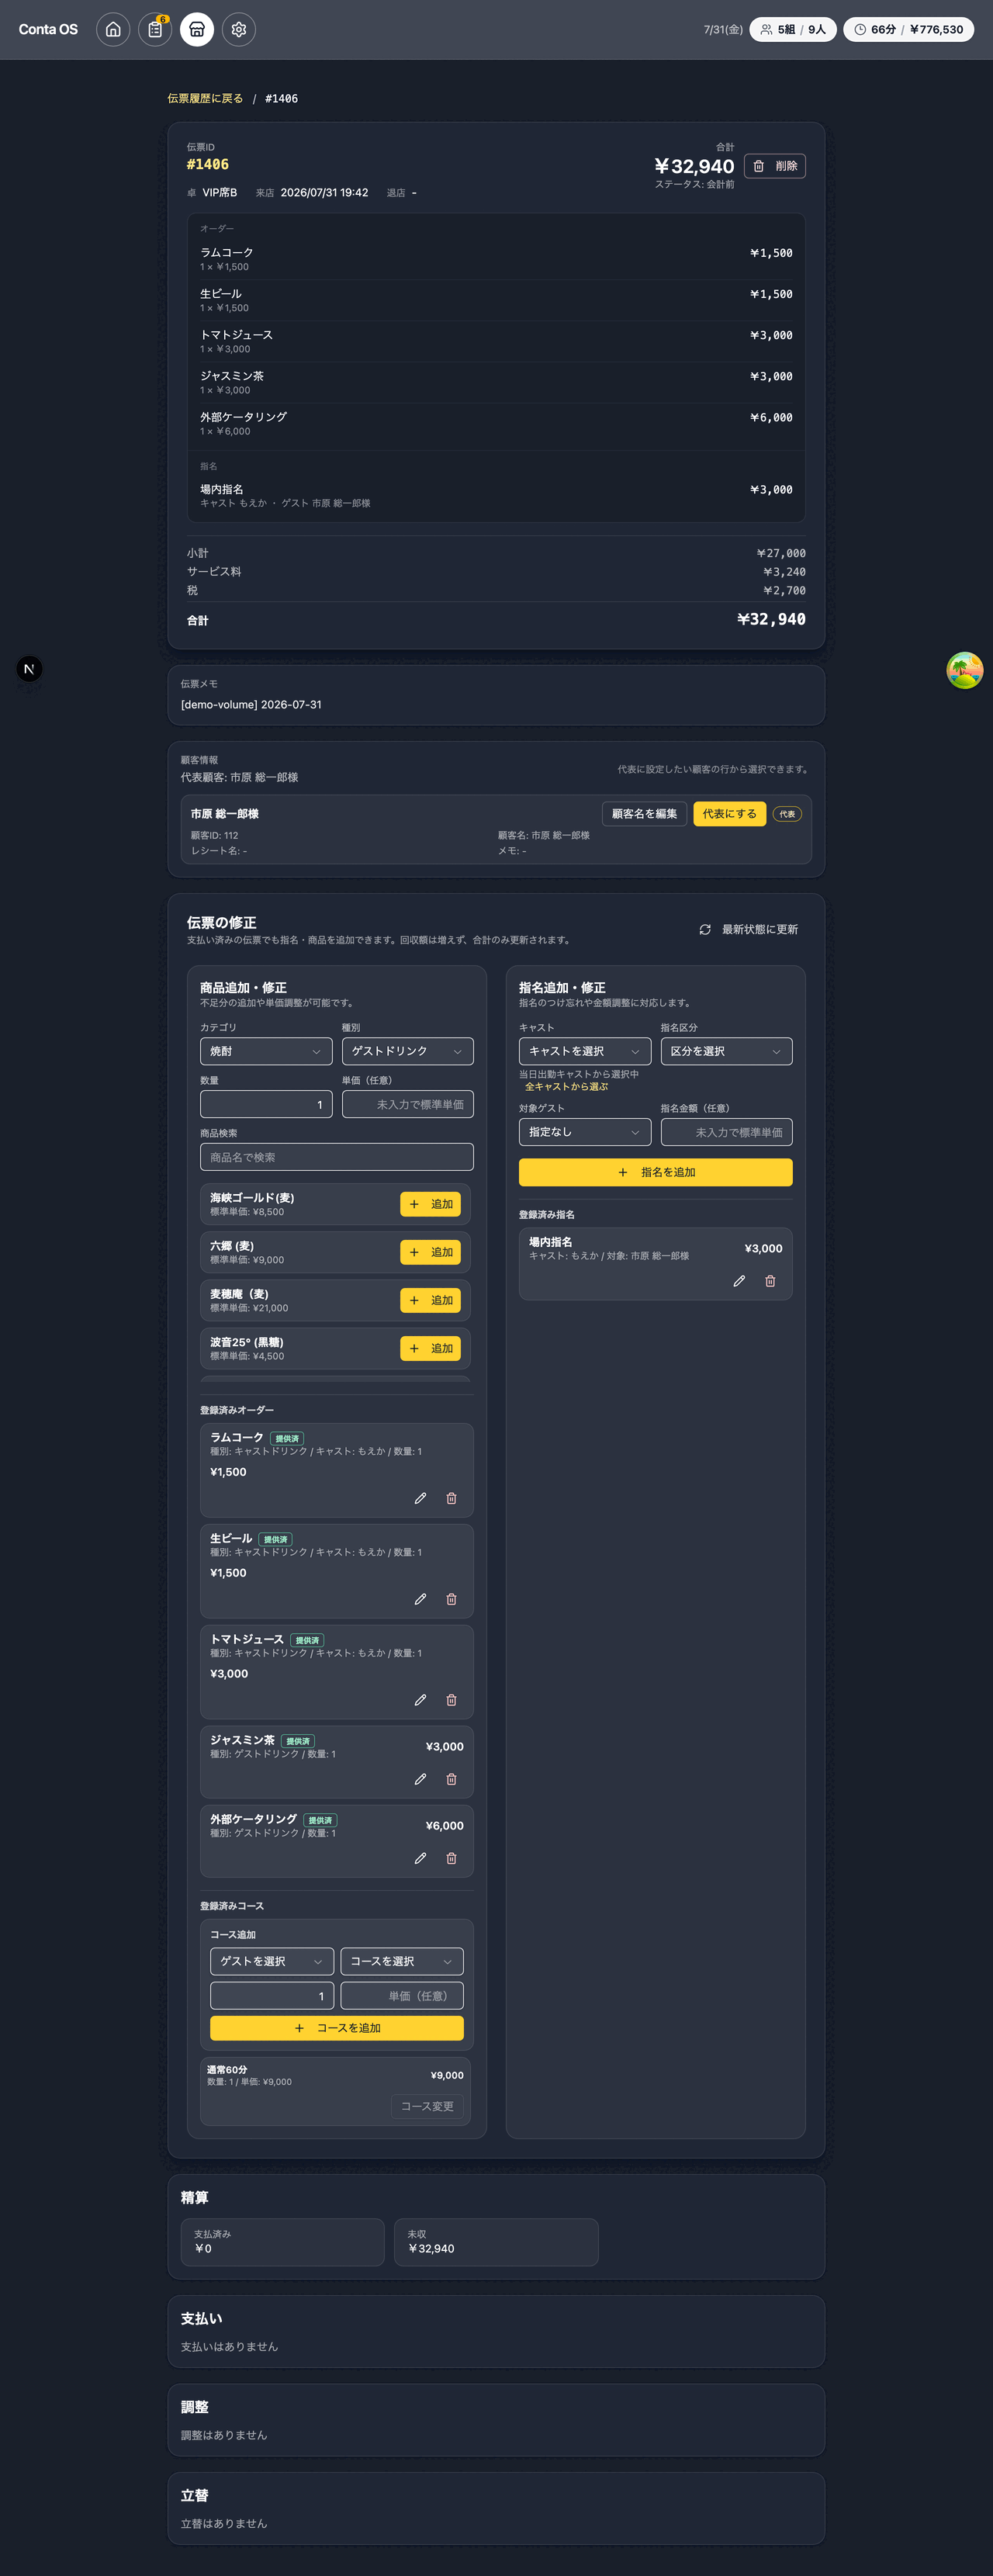Open the 区分を選択 dropdown

[x=727, y=1051]
